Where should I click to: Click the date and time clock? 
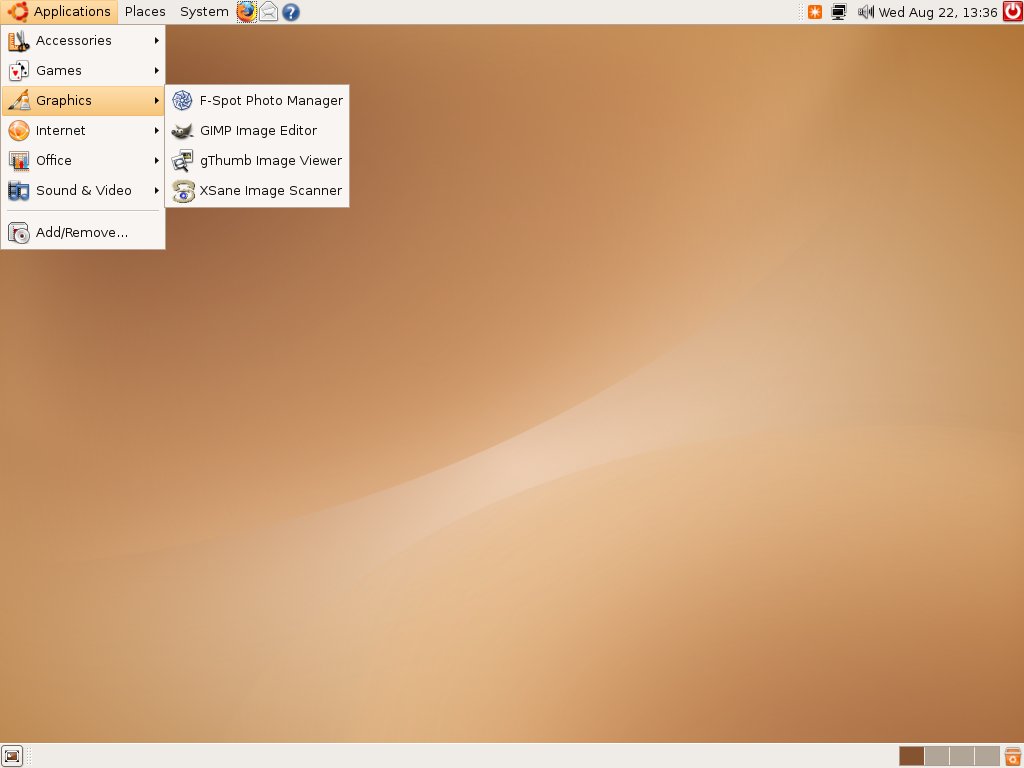[x=937, y=12]
